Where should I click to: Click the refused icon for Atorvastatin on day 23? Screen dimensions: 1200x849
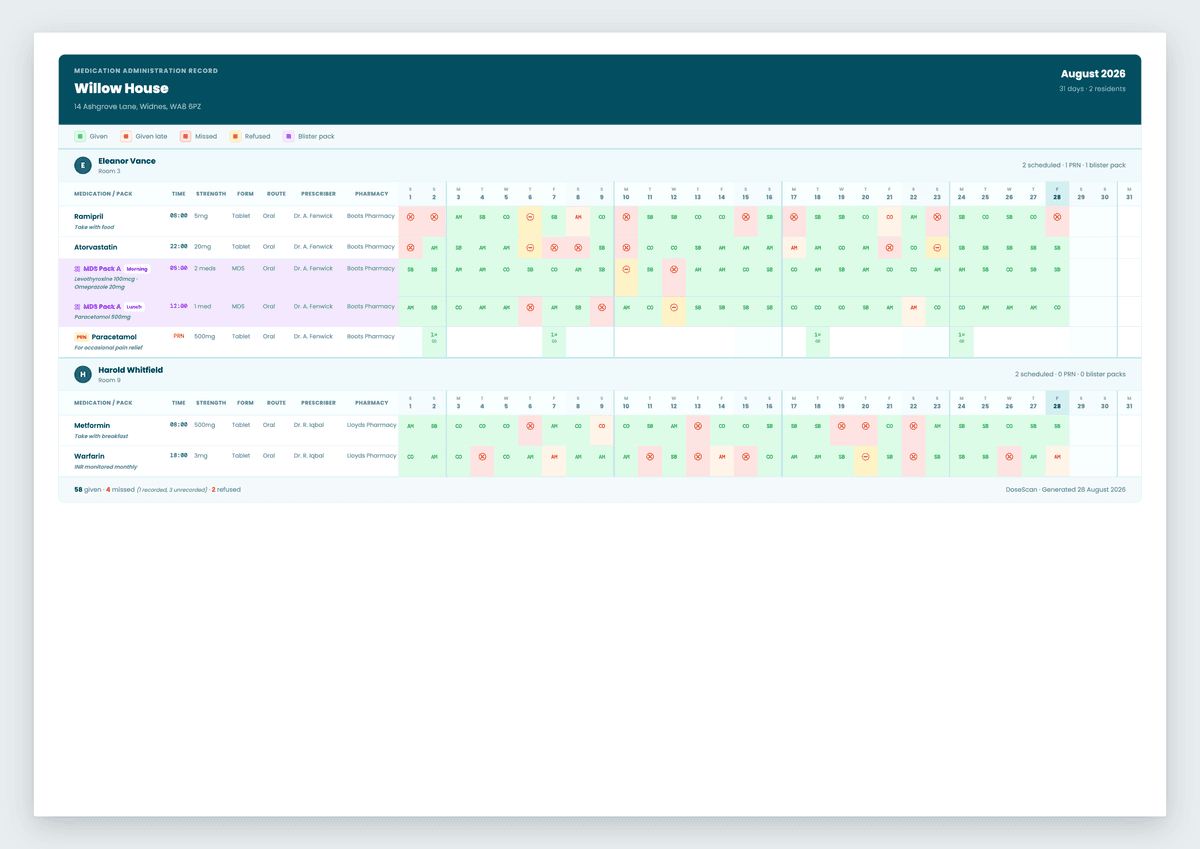tap(937, 247)
